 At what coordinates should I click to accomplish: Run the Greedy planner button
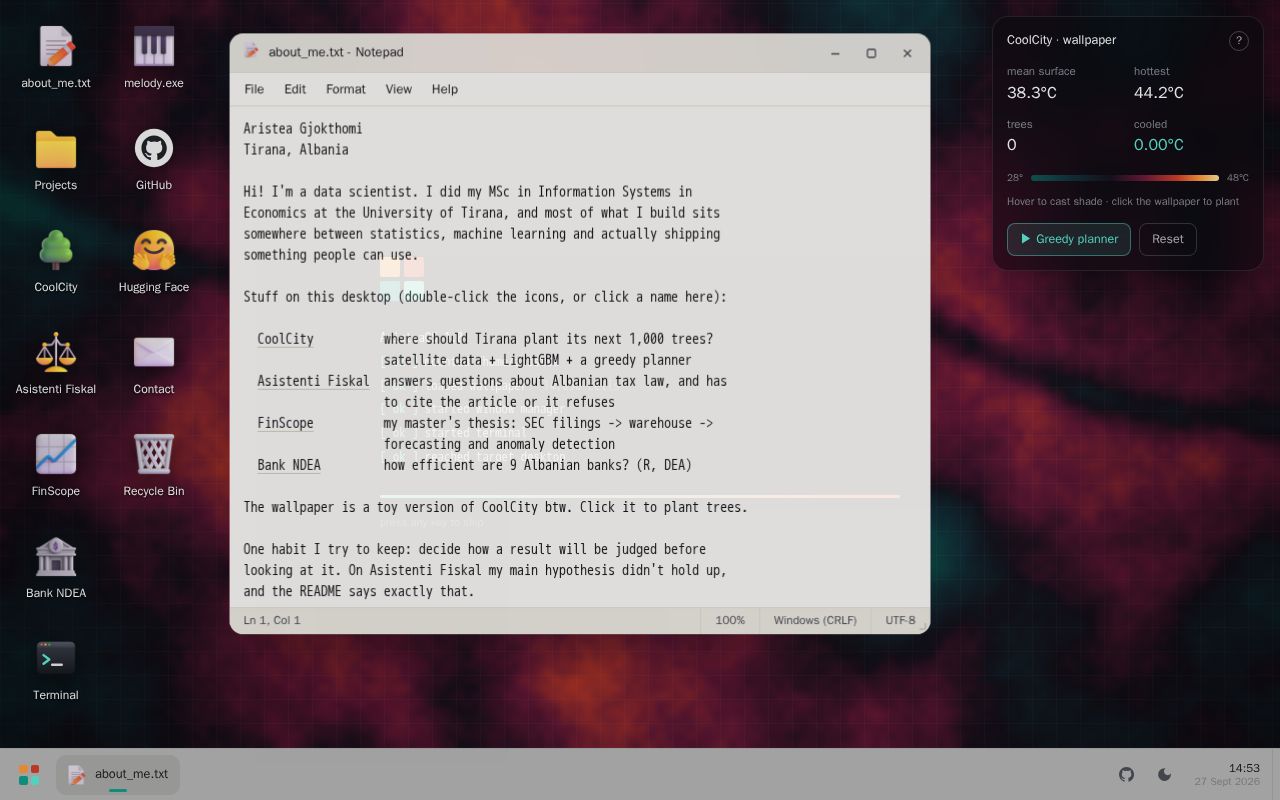[x=1069, y=239]
